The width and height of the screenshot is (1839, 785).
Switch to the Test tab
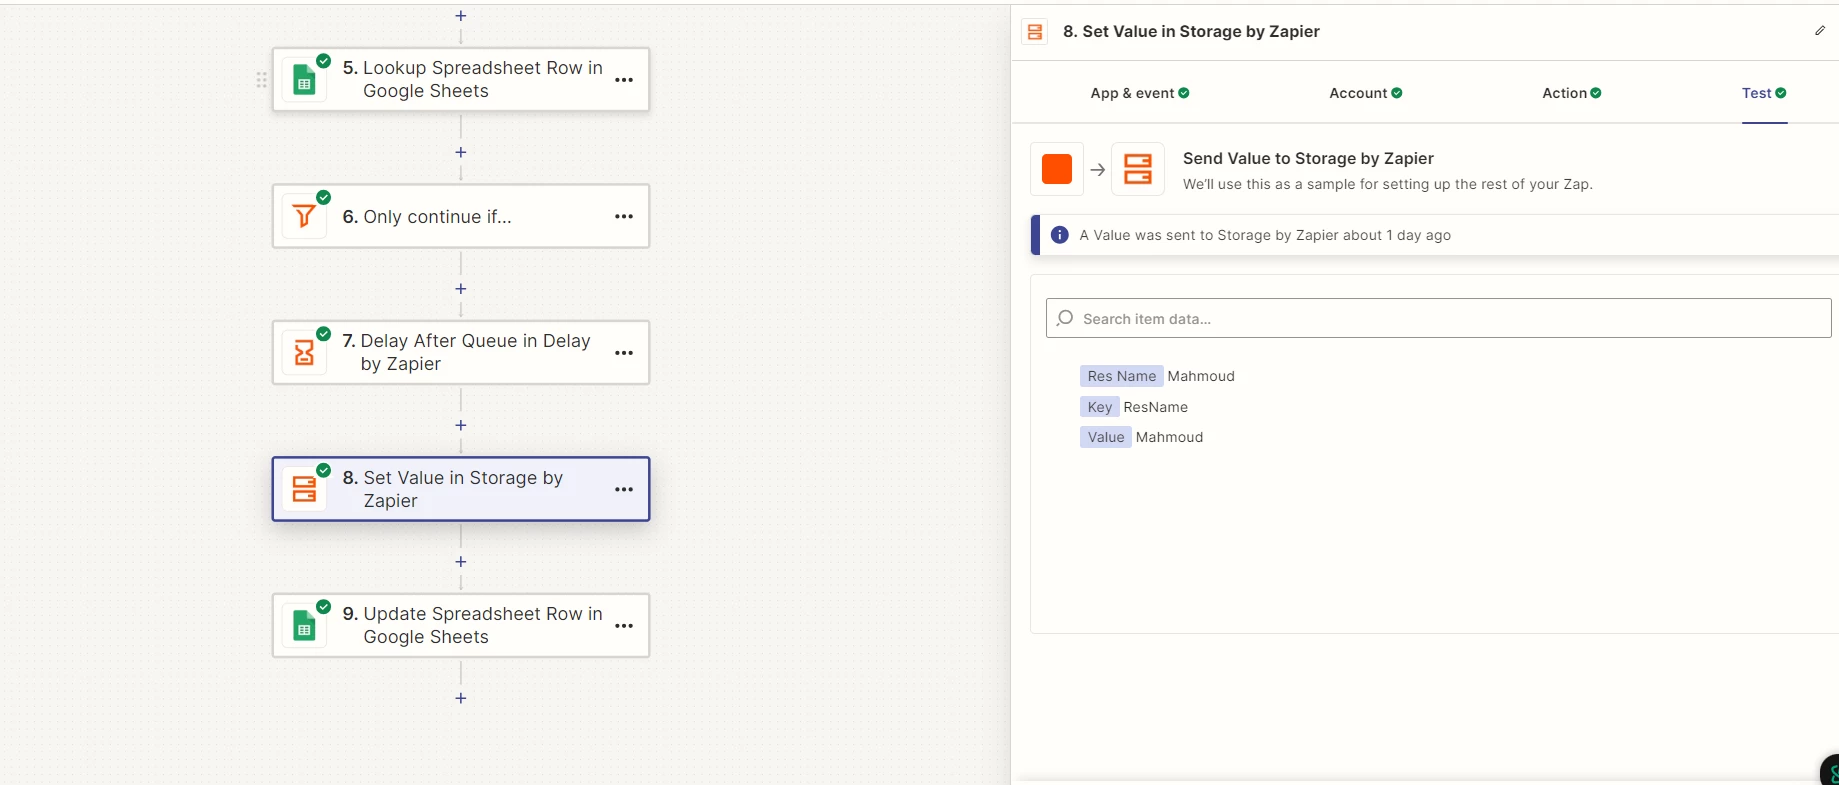[1764, 93]
